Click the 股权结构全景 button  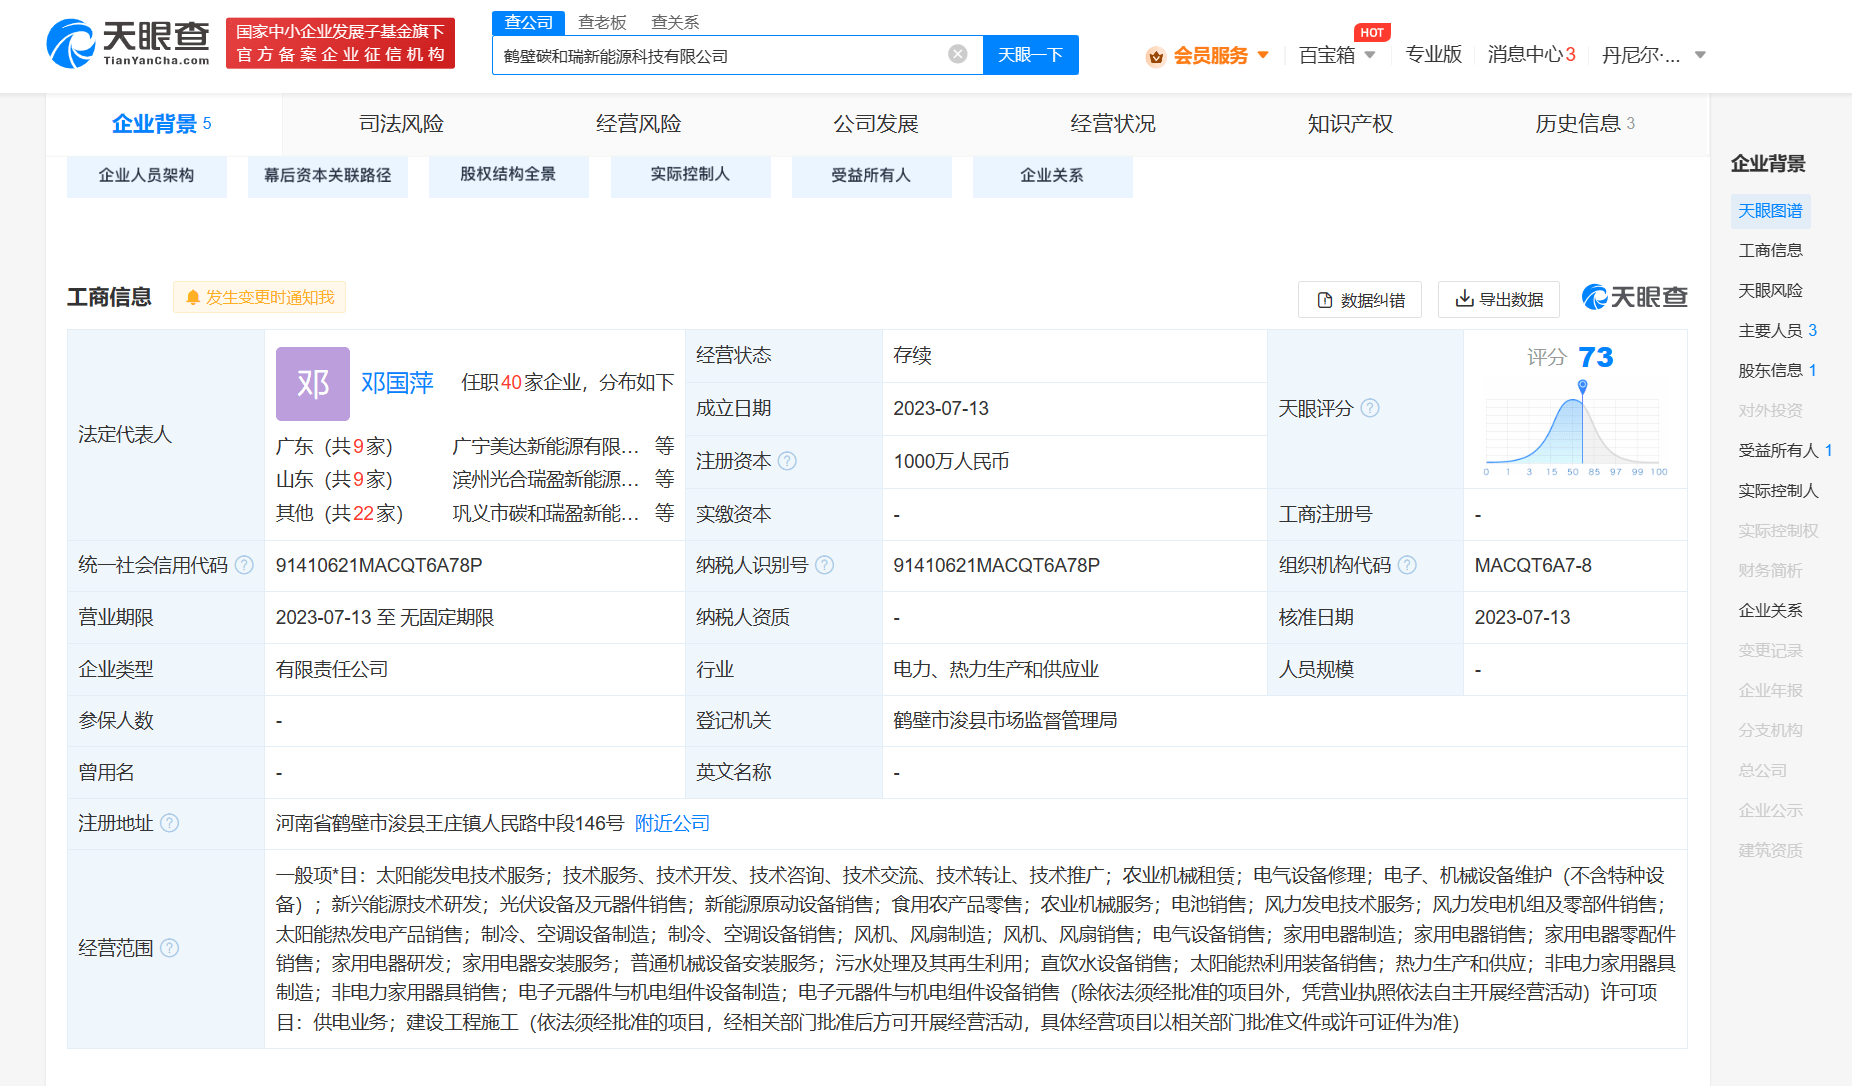point(508,175)
